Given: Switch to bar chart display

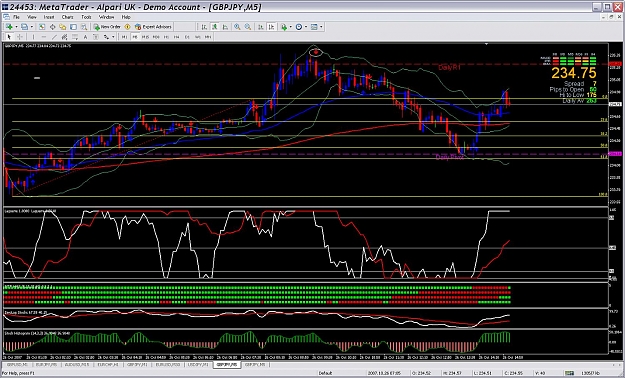Looking at the screenshot, I should 204,27.
